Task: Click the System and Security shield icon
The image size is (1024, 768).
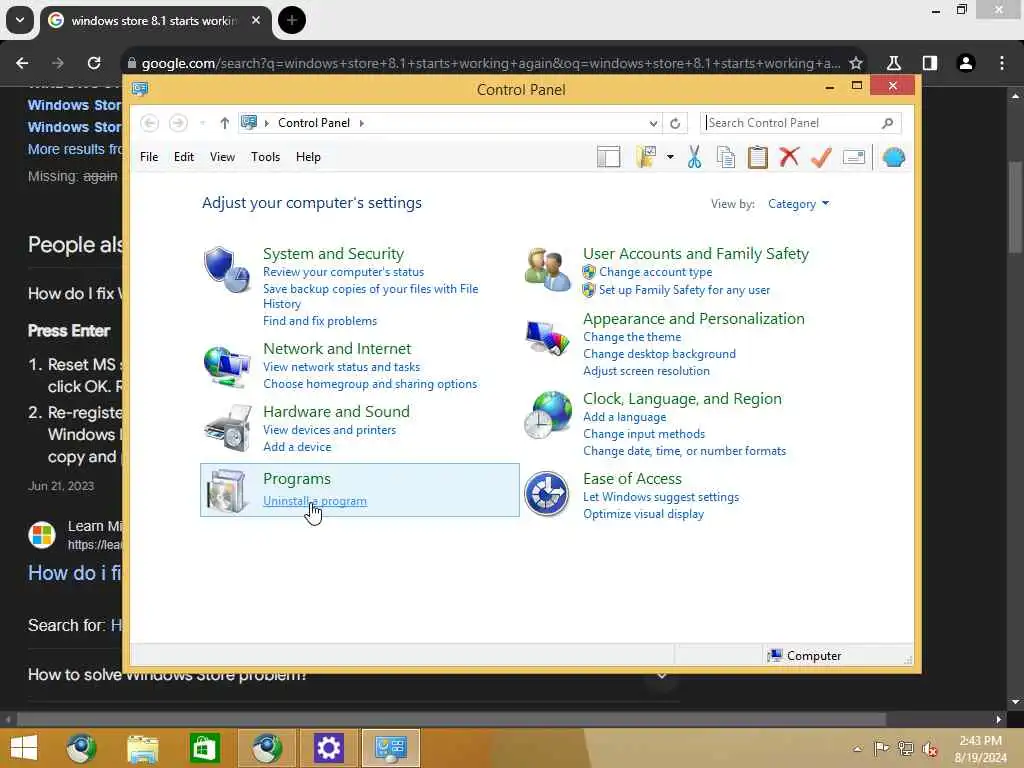Action: click(x=226, y=269)
